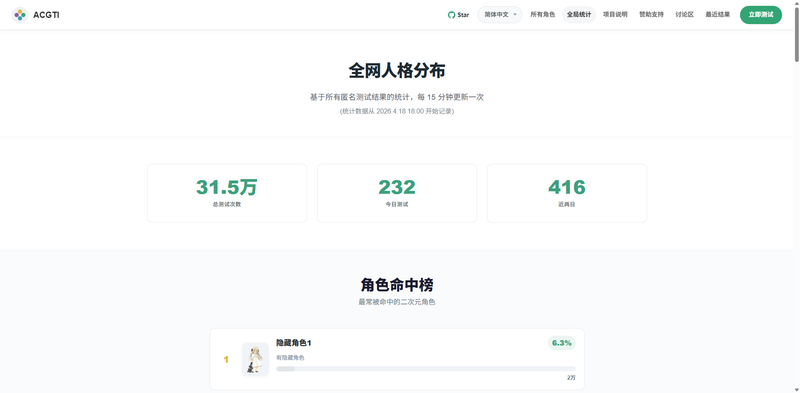Open the 简体中文 language dropdown
The width and height of the screenshot is (800, 393).
pyautogui.click(x=499, y=15)
